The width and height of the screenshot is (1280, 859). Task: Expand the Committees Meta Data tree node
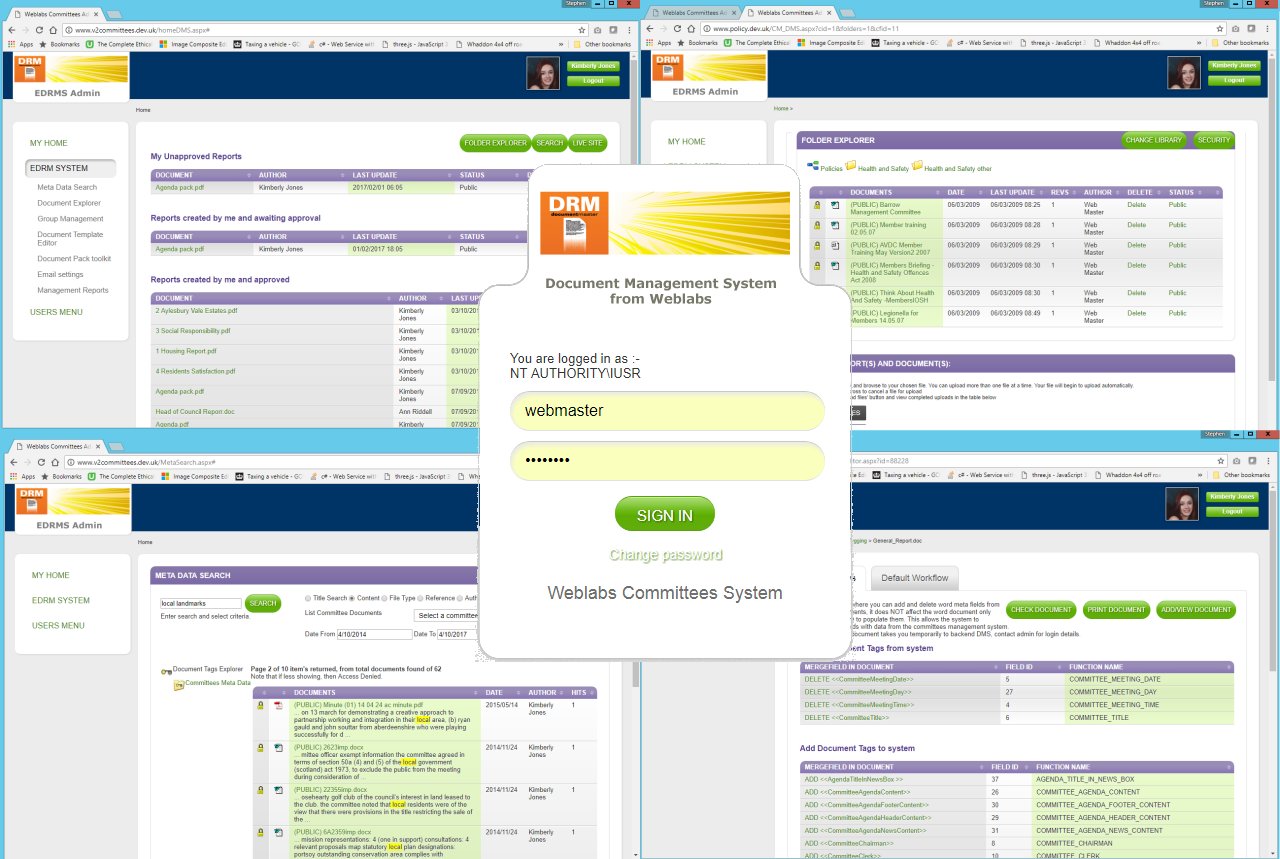click(178, 683)
